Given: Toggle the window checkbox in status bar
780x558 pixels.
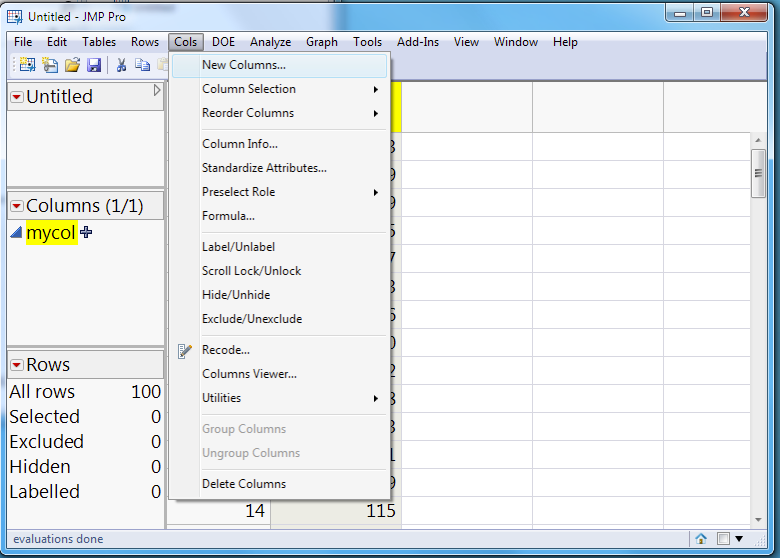Looking at the screenshot, I should click(x=723, y=538).
